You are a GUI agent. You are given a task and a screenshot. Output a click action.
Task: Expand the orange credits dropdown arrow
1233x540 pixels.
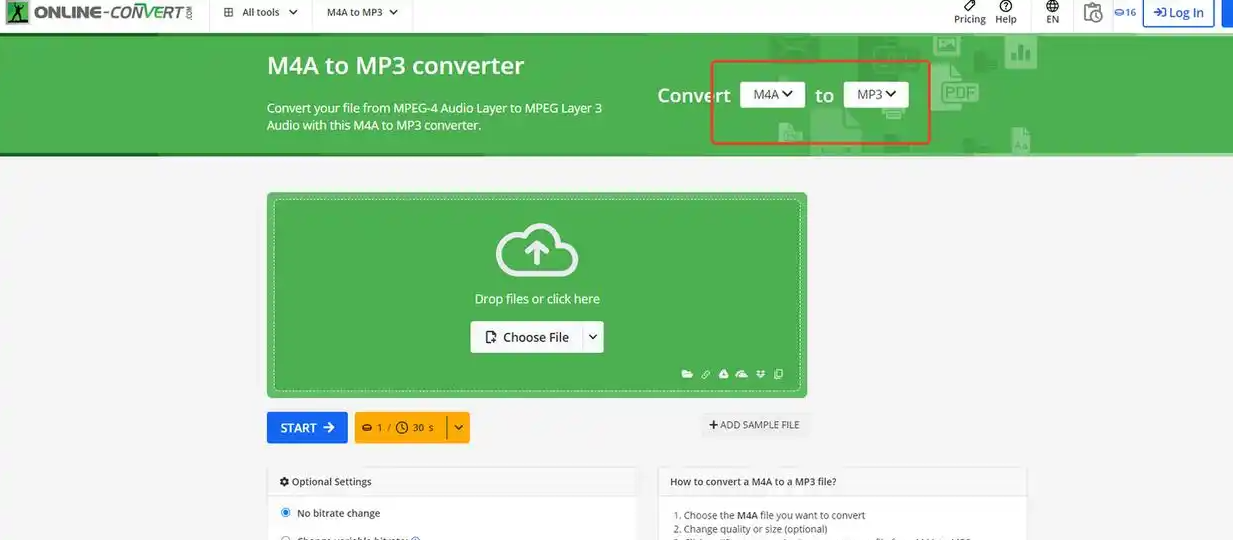tap(458, 428)
